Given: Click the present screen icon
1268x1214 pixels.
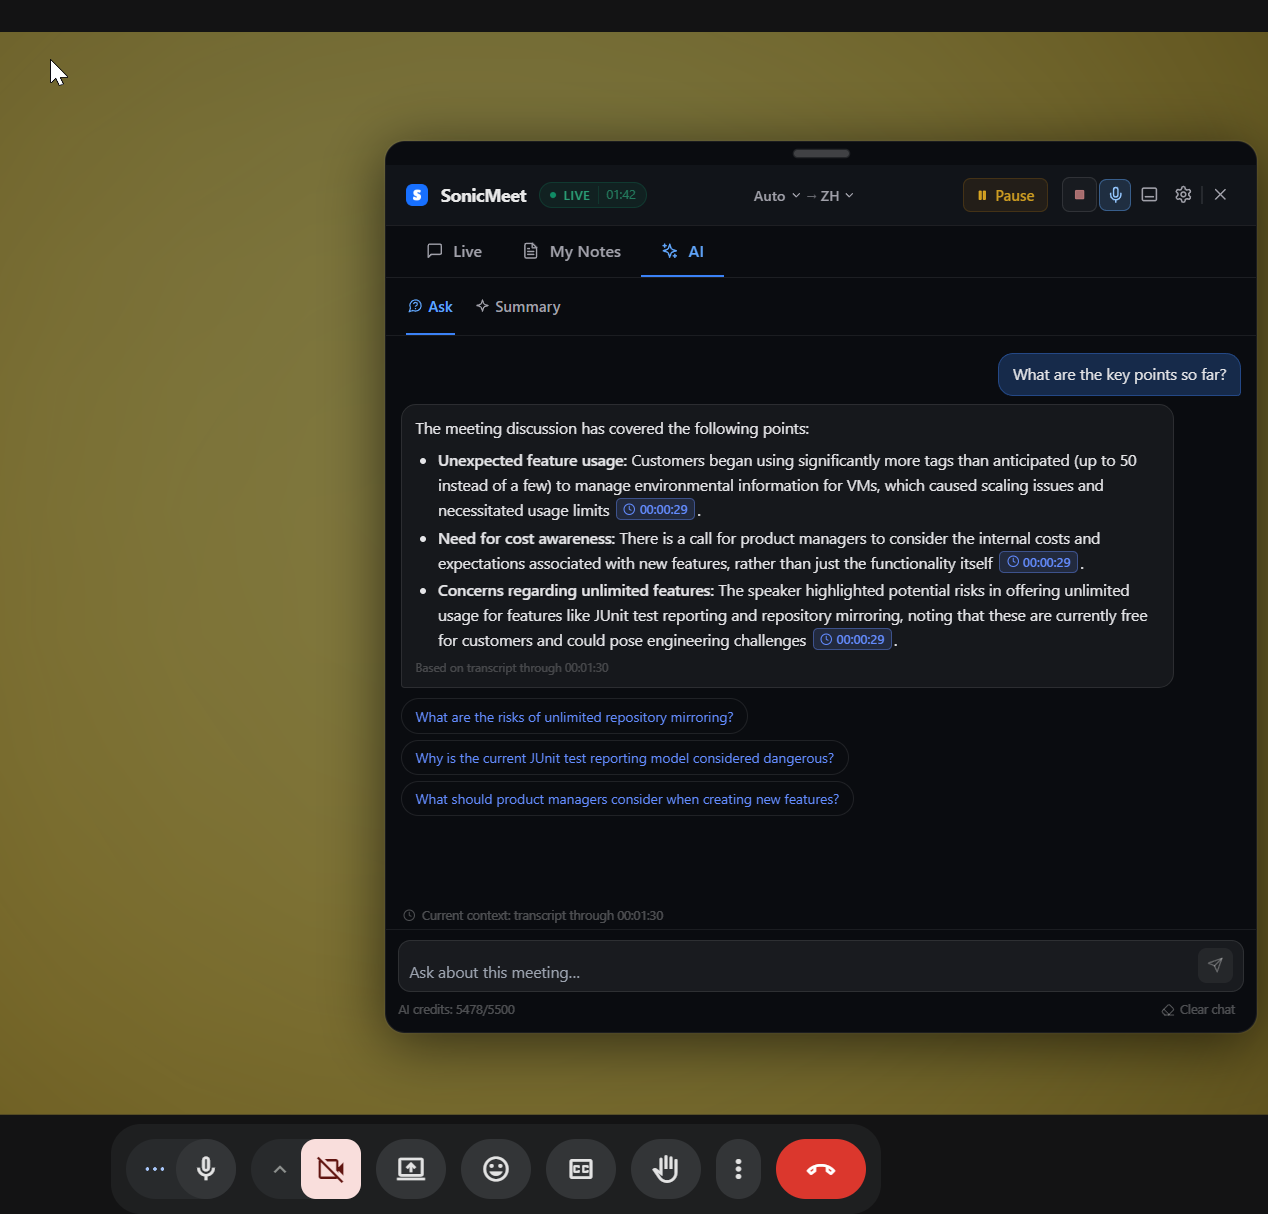Looking at the screenshot, I should (411, 1169).
